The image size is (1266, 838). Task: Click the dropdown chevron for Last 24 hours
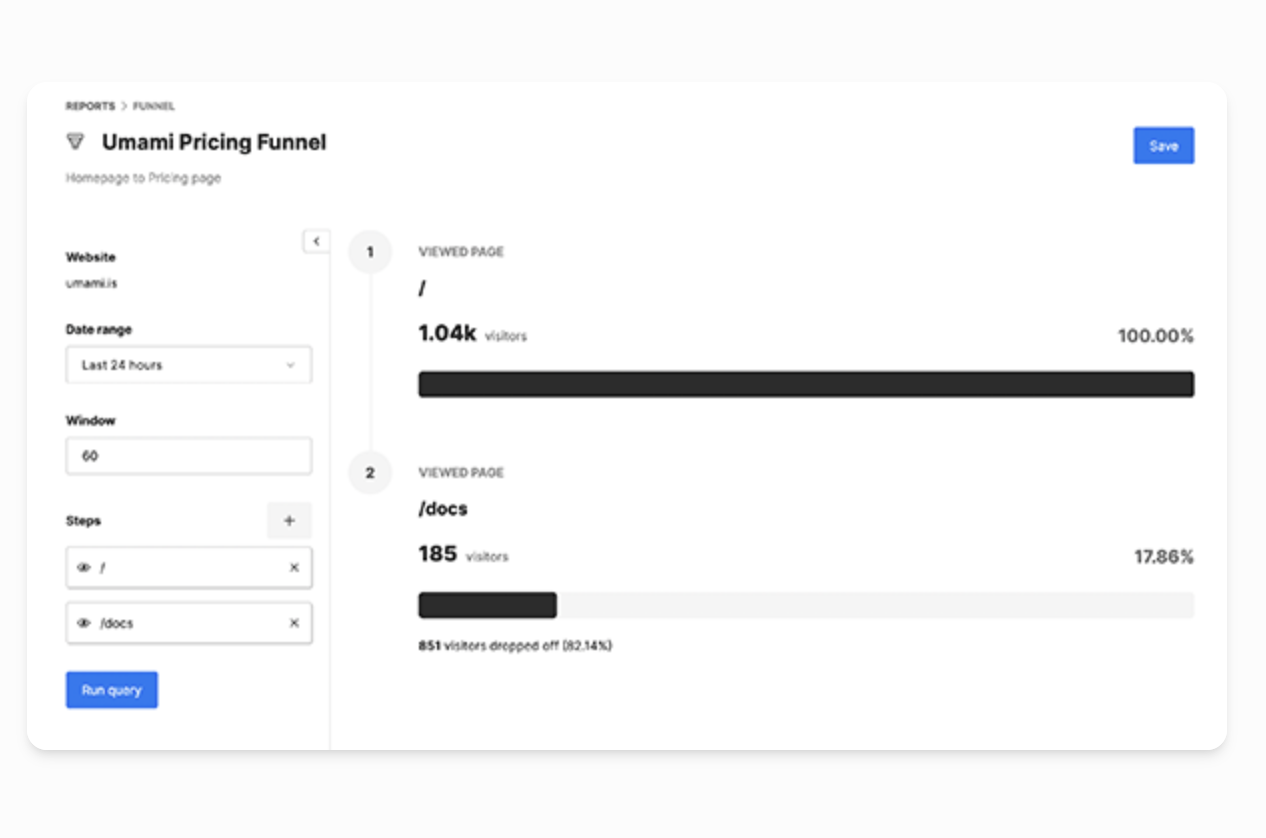click(291, 365)
